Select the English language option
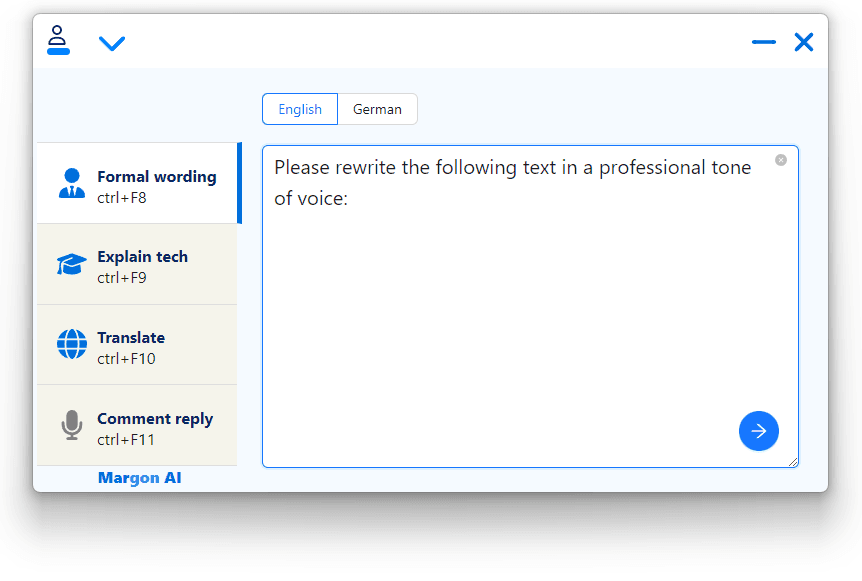862x581 pixels. click(300, 109)
